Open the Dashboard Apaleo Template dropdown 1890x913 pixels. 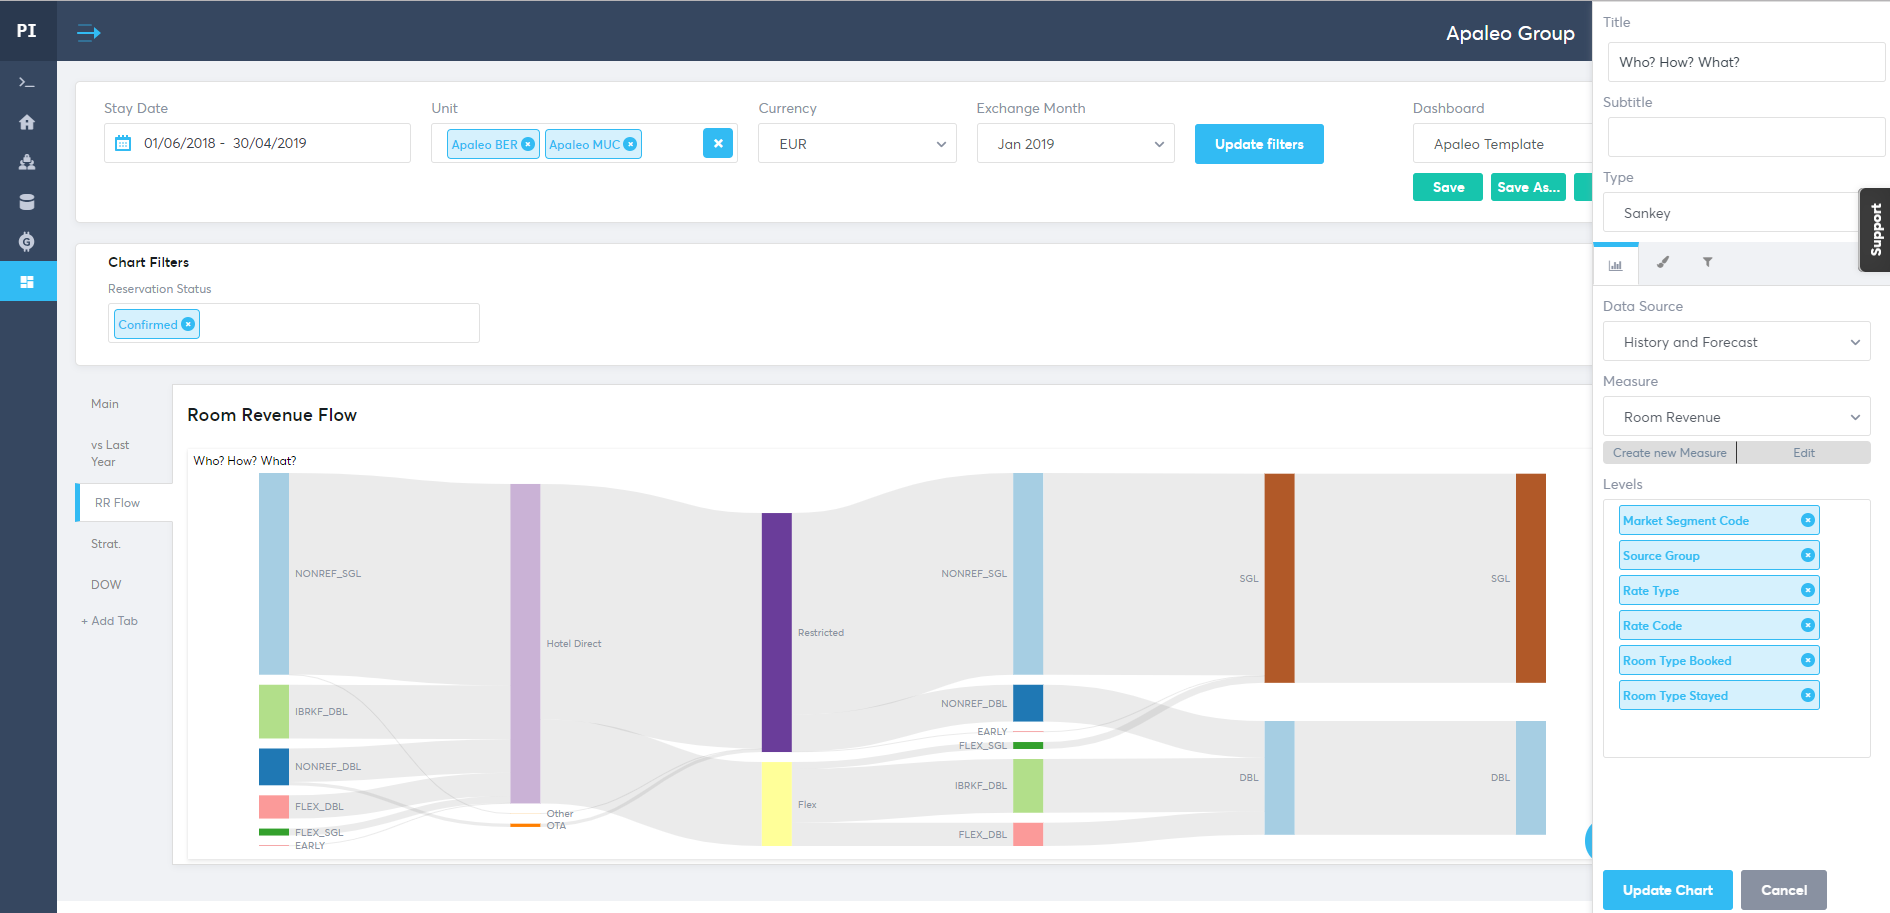(1502, 144)
